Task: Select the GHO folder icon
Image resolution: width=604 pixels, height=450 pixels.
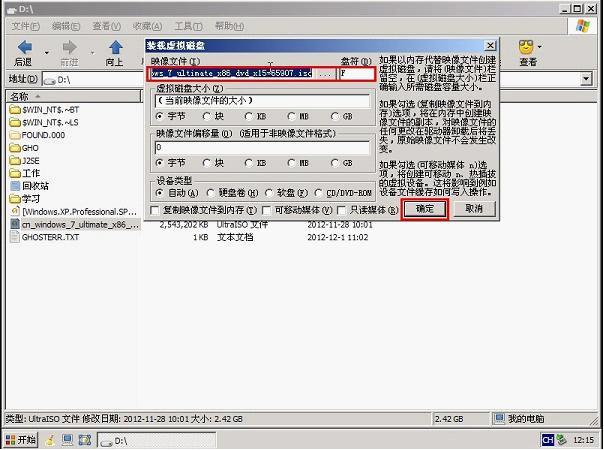Action: tap(15, 148)
